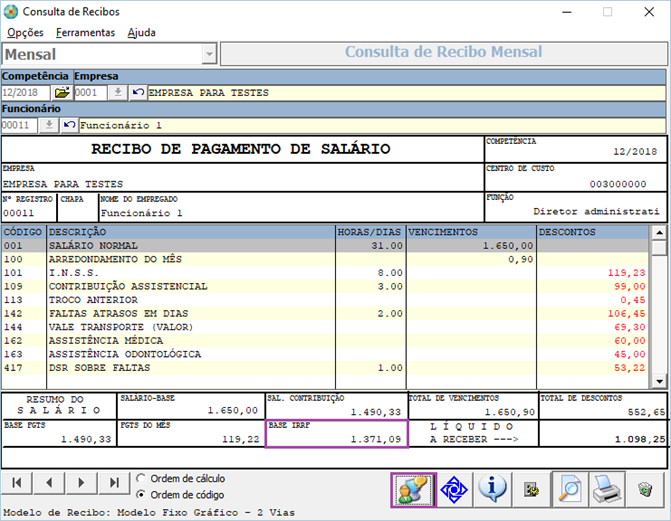This screenshot has height=521, width=671.
Task: Click the undo arrow beside Empresa code
Action: point(138,92)
